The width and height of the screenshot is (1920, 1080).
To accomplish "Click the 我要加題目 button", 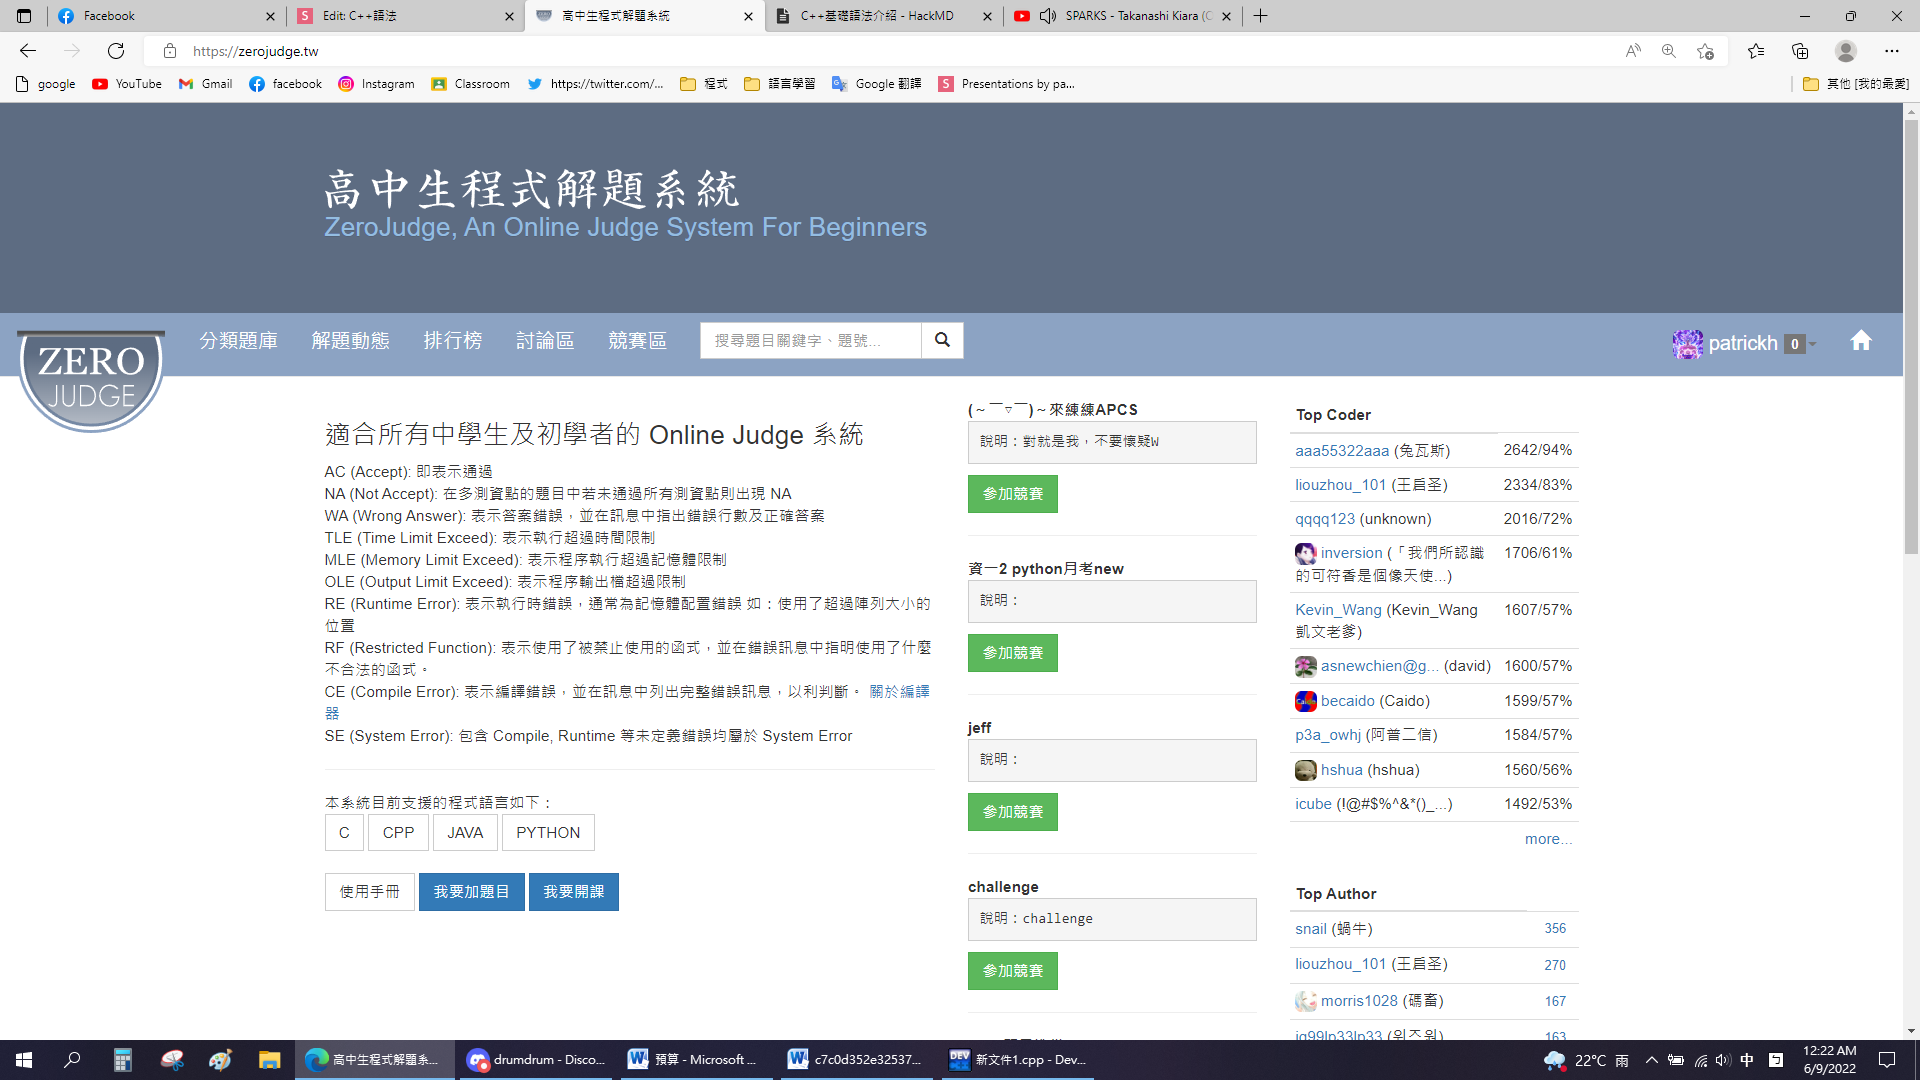I will (471, 891).
